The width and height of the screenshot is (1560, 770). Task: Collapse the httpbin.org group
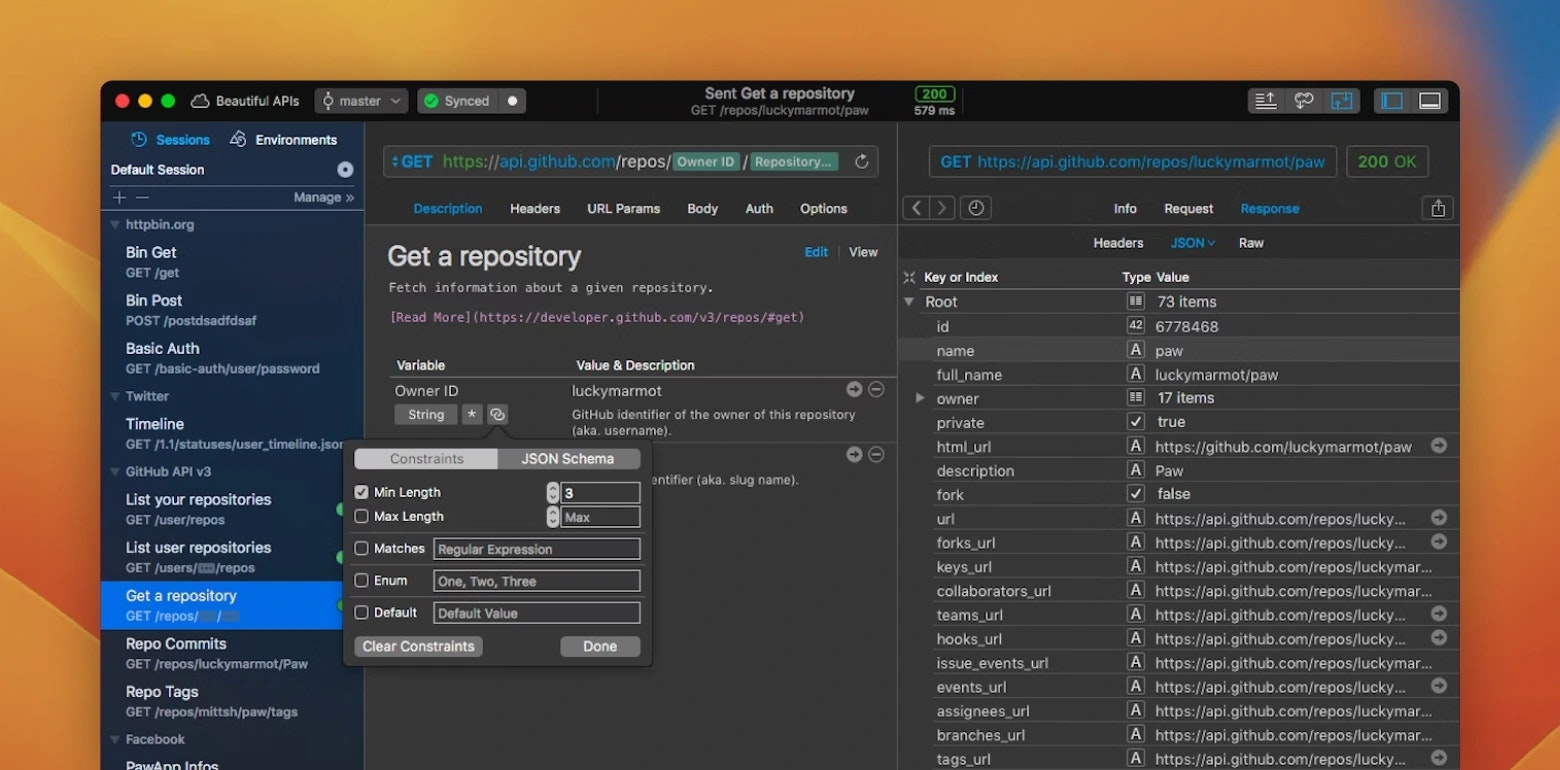point(114,225)
